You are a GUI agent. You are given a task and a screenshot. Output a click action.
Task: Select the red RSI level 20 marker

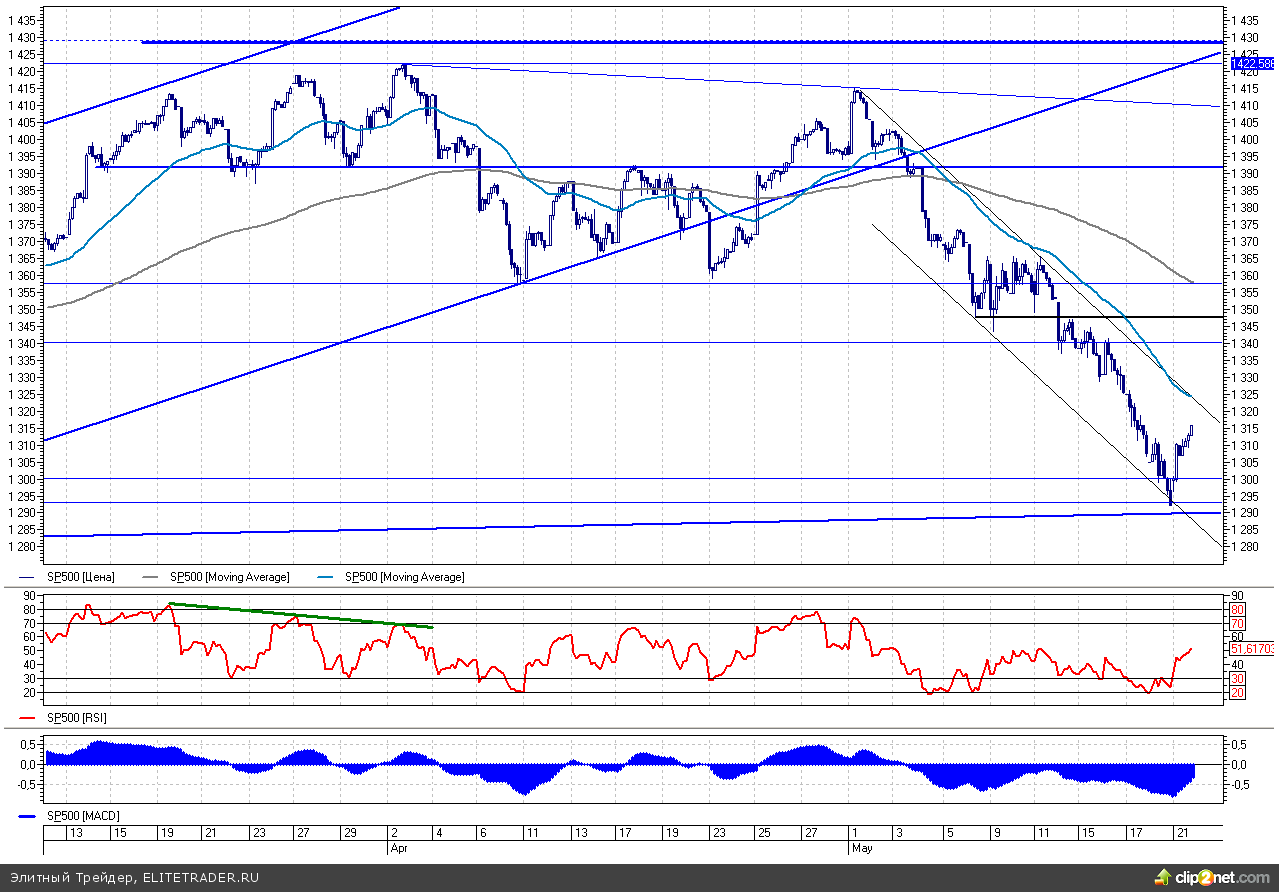(x=1236, y=693)
